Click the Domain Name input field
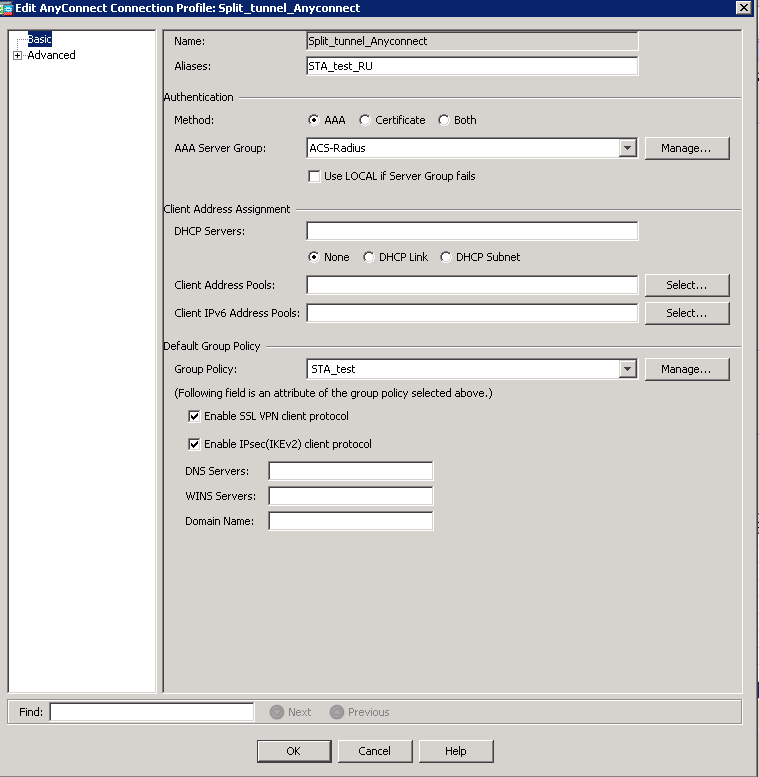The image size is (759, 777). (351, 521)
